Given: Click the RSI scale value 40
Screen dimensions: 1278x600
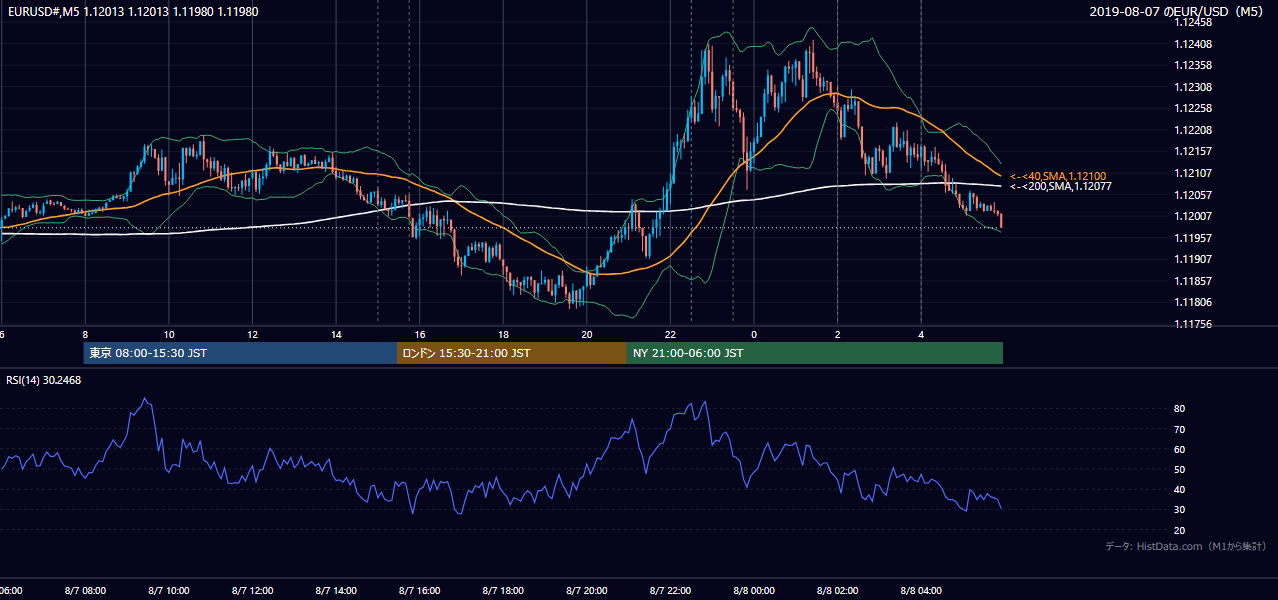Looking at the screenshot, I should 1180,489.
